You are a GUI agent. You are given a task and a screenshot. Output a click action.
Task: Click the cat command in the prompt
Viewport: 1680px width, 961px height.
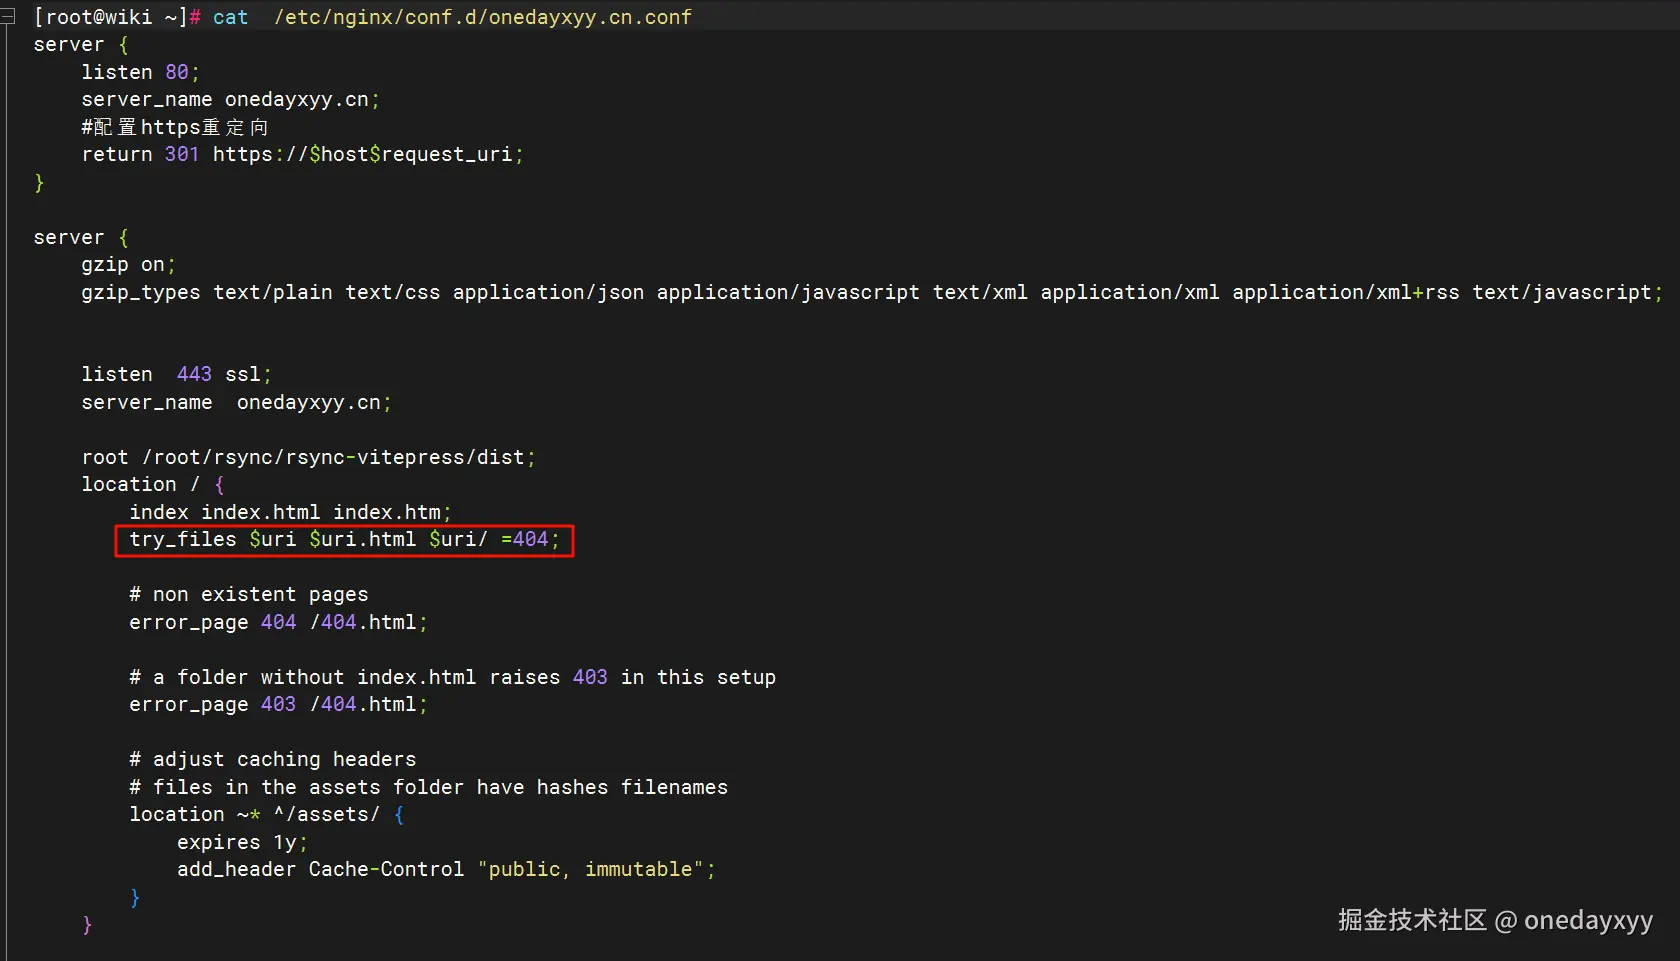[230, 17]
